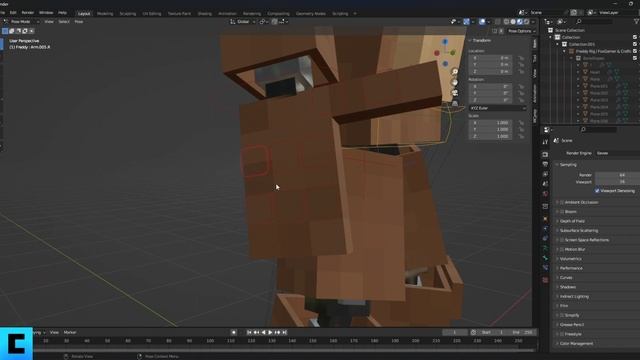Enable Freestyle checkbox
Image resolution: width=640 pixels, height=360 pixels.
coord(562,334)
